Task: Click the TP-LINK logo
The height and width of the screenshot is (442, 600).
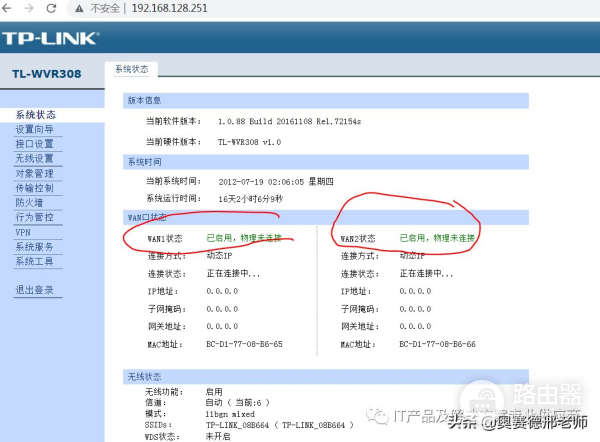Action: [x=51, y=38]
